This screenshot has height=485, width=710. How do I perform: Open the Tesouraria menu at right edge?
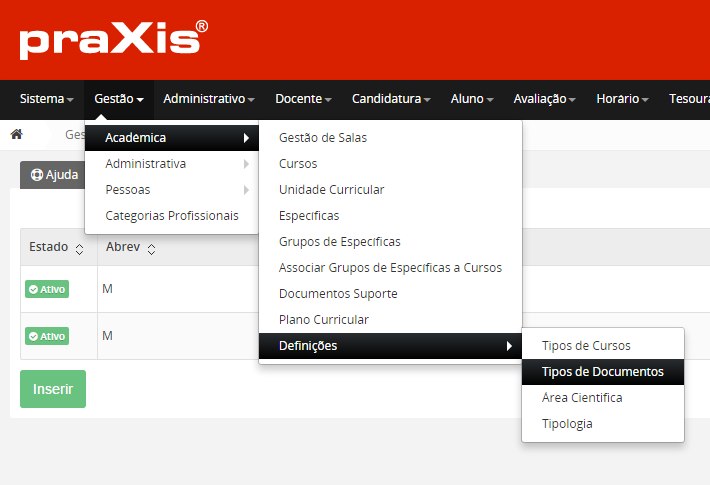[689, 99]
